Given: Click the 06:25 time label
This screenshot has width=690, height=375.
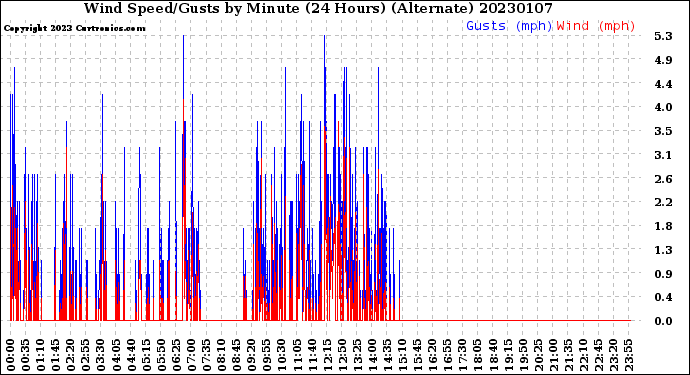Looking at the screenshot, I should [x=176, y=355].
